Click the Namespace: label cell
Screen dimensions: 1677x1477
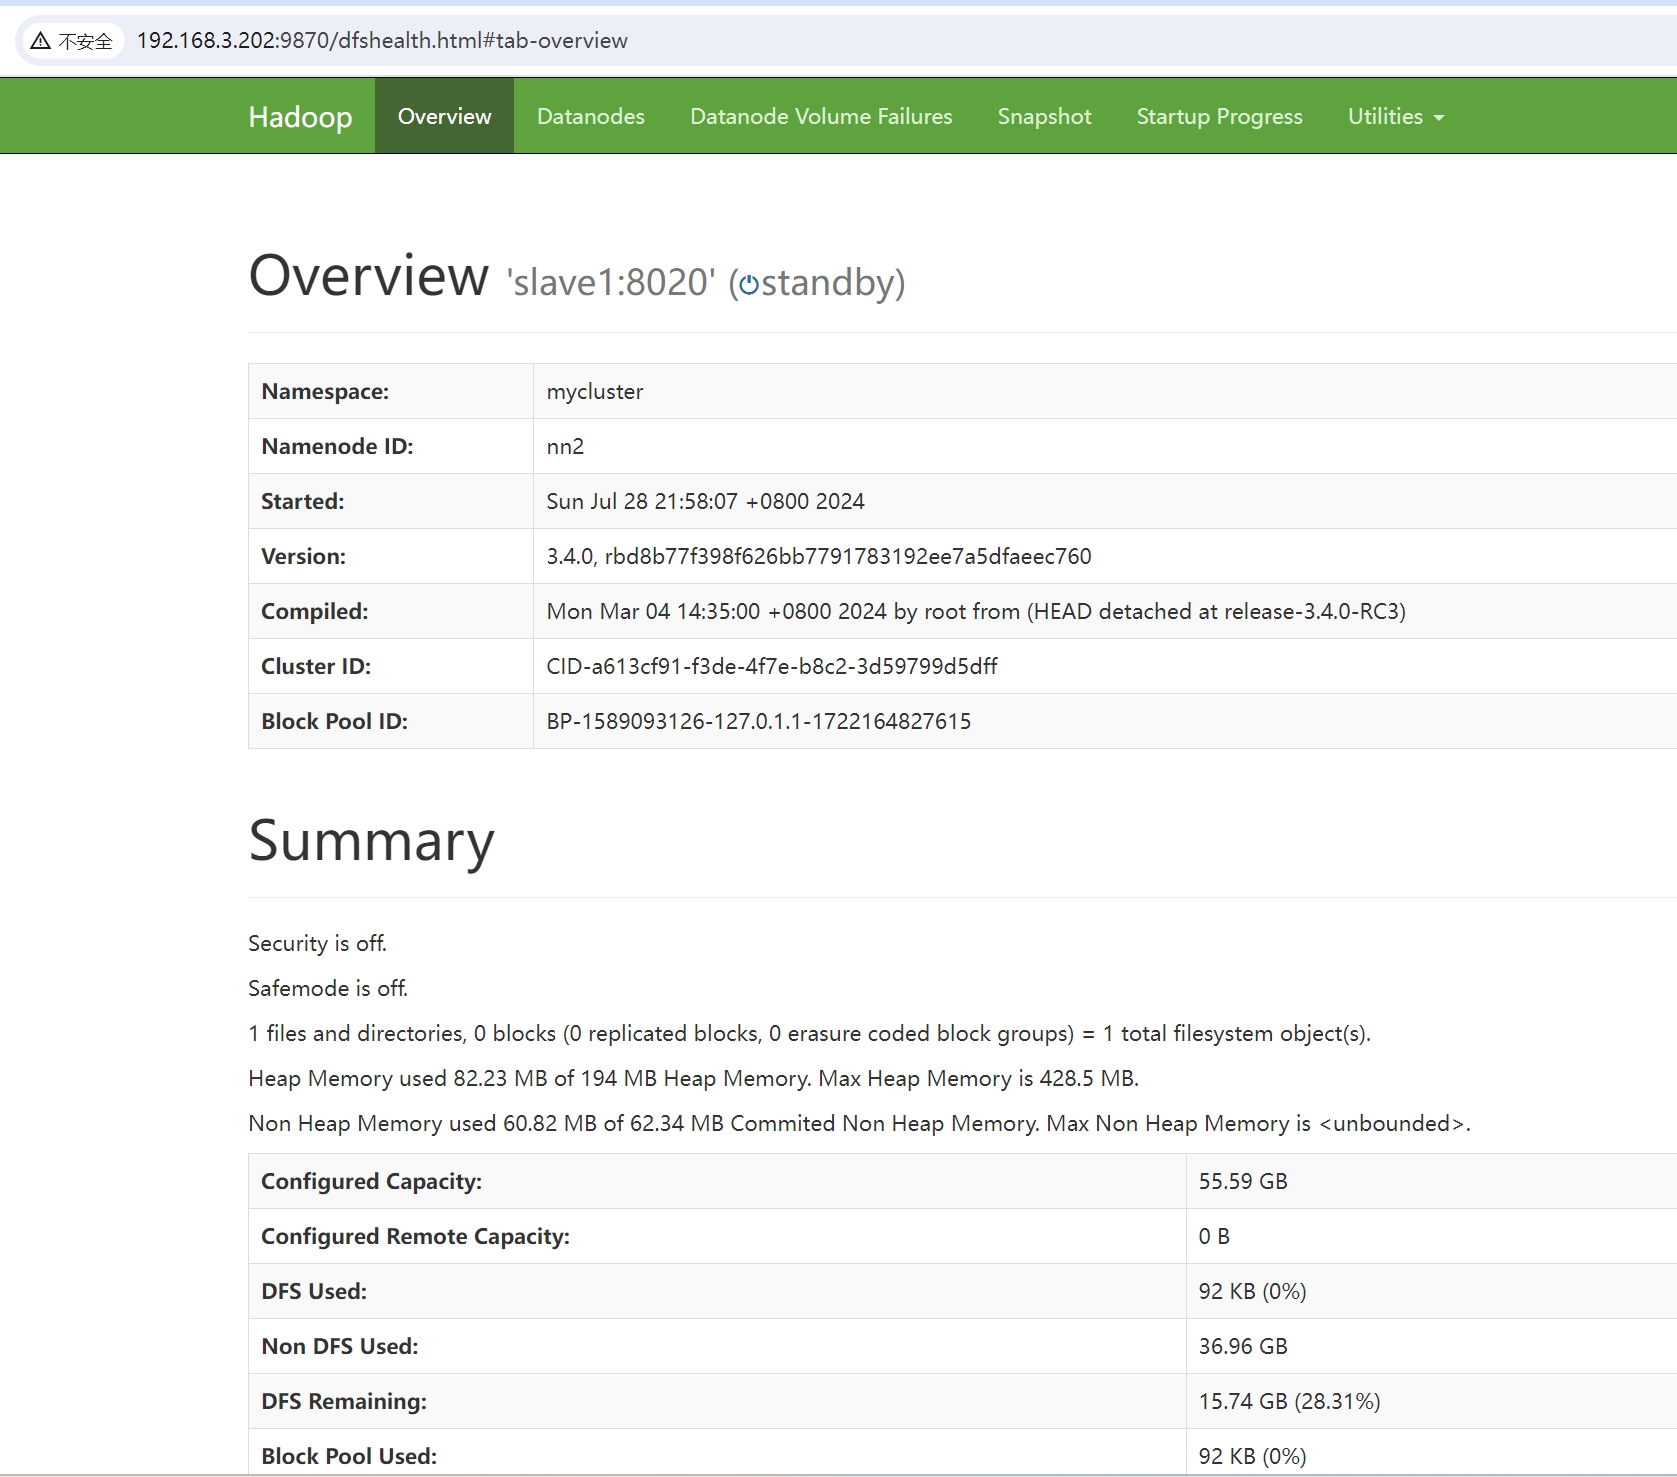coord(391,391)
